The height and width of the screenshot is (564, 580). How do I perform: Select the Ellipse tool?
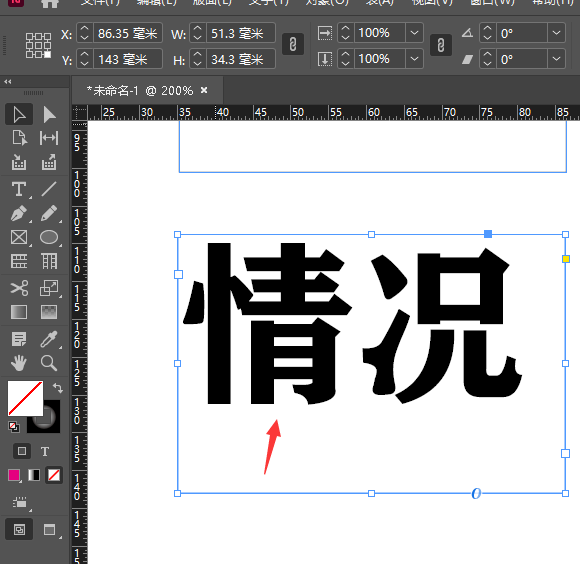49,237
